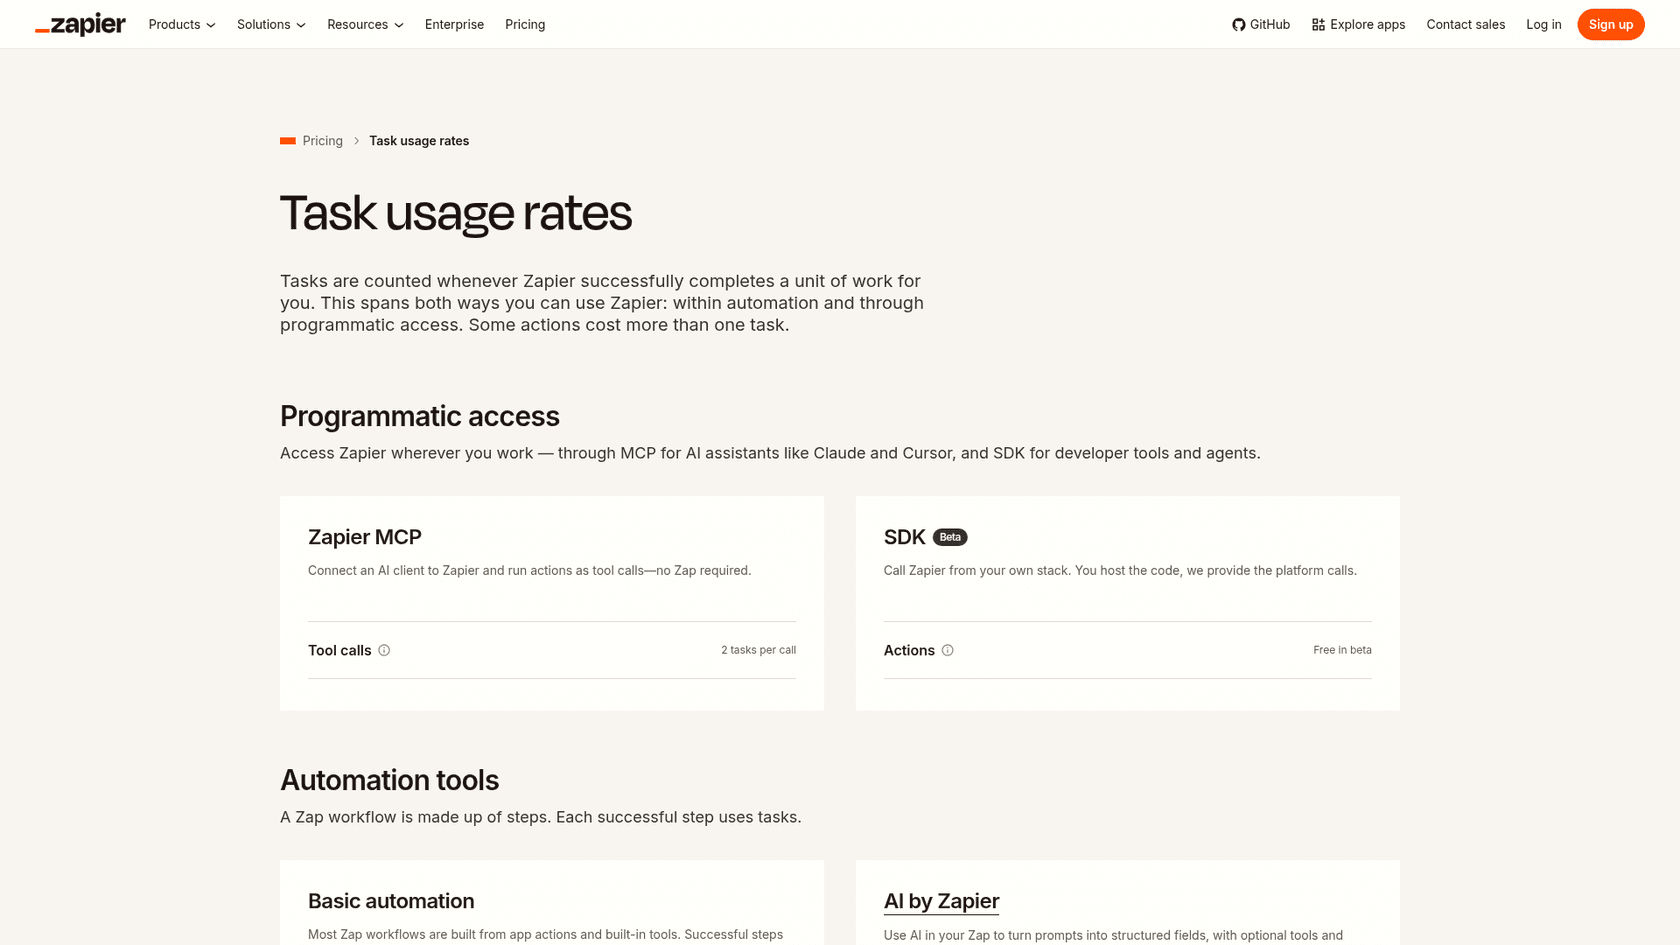Click the Actions label in SDK card
The height and width of the screenshot is (945, 1680).
[909, 650]
